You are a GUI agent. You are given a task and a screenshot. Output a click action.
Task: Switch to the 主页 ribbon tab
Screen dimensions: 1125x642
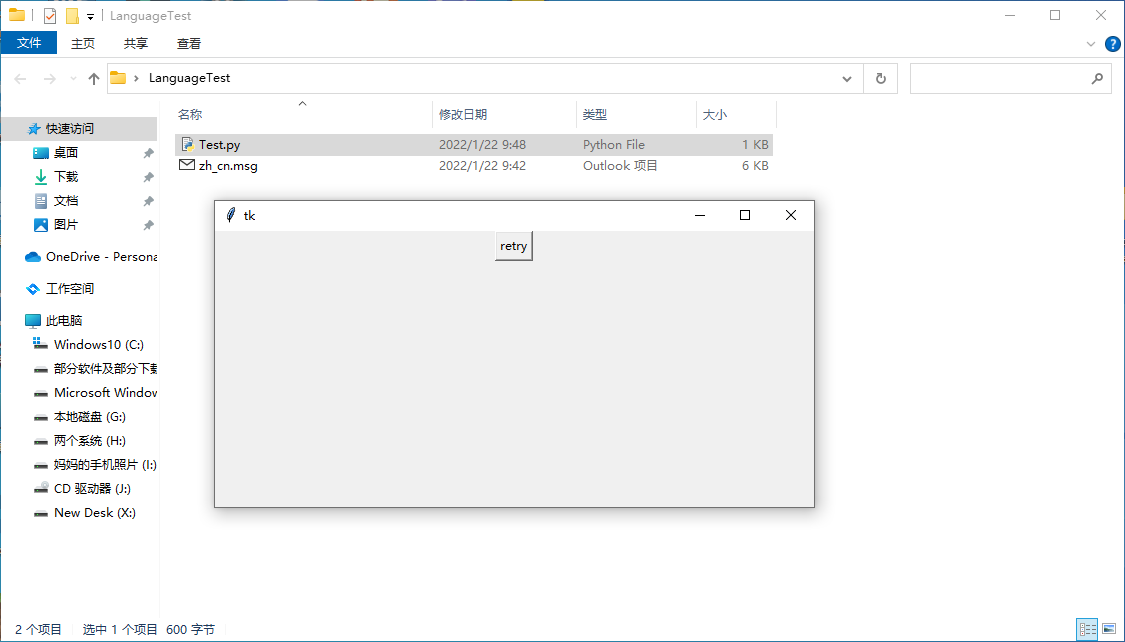pyautogui.click(x=83, y=43)
